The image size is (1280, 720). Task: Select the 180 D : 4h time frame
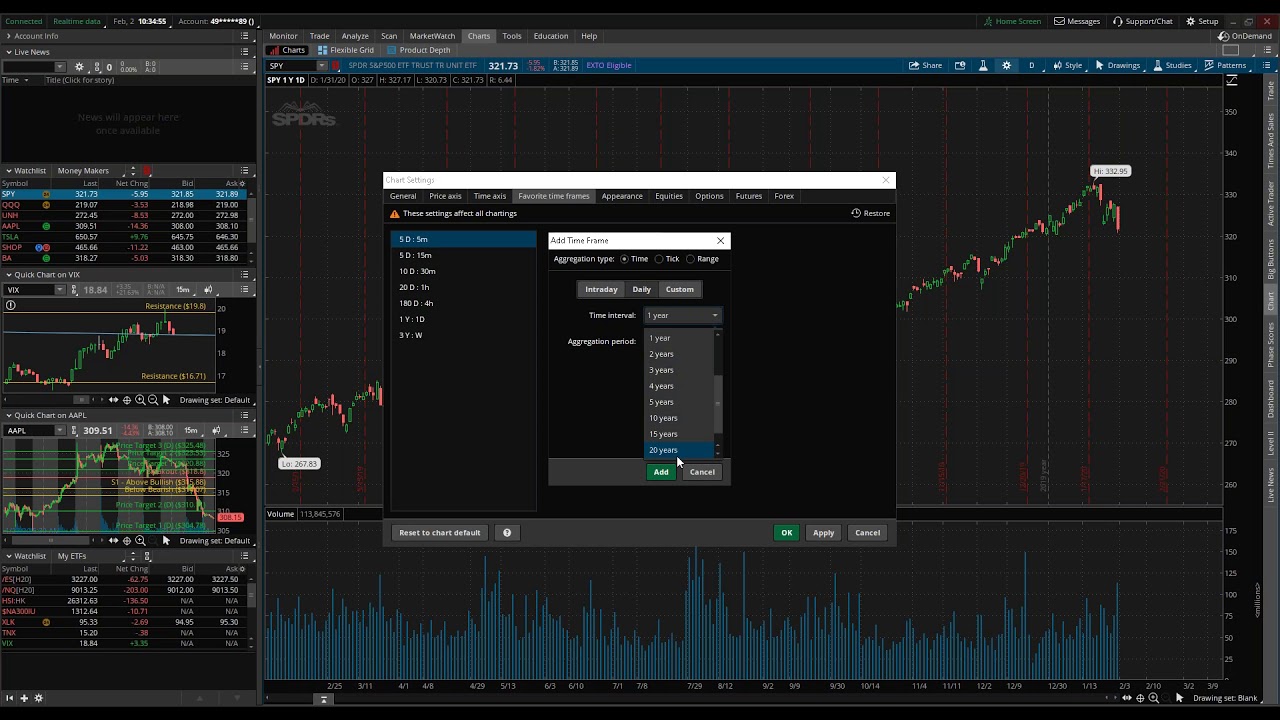[x=464, y=303]
